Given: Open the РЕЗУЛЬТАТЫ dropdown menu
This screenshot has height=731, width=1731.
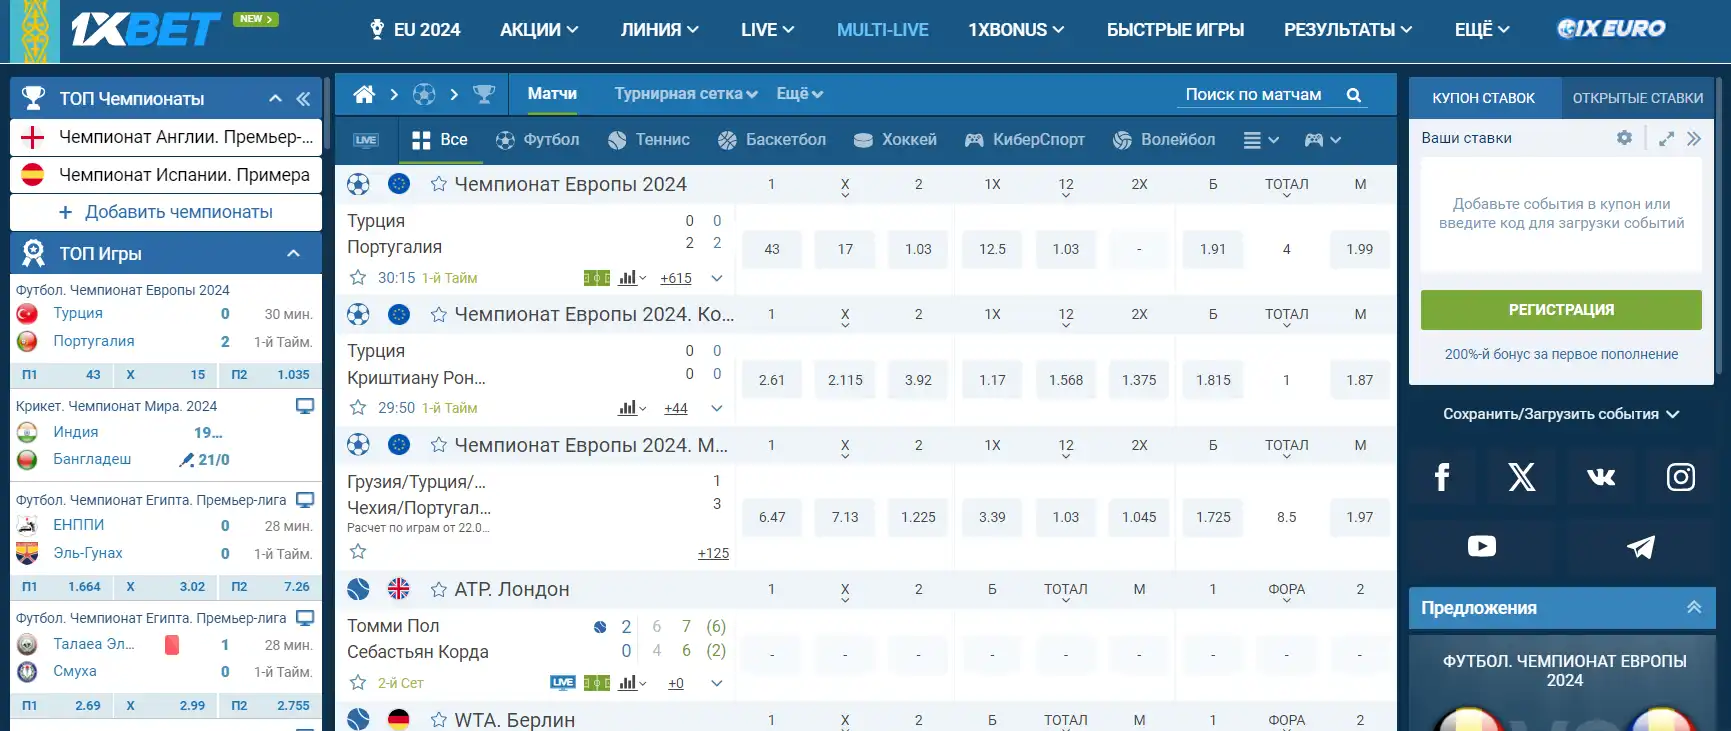Looking at the screenshot, I should [x=1348, y=30].
